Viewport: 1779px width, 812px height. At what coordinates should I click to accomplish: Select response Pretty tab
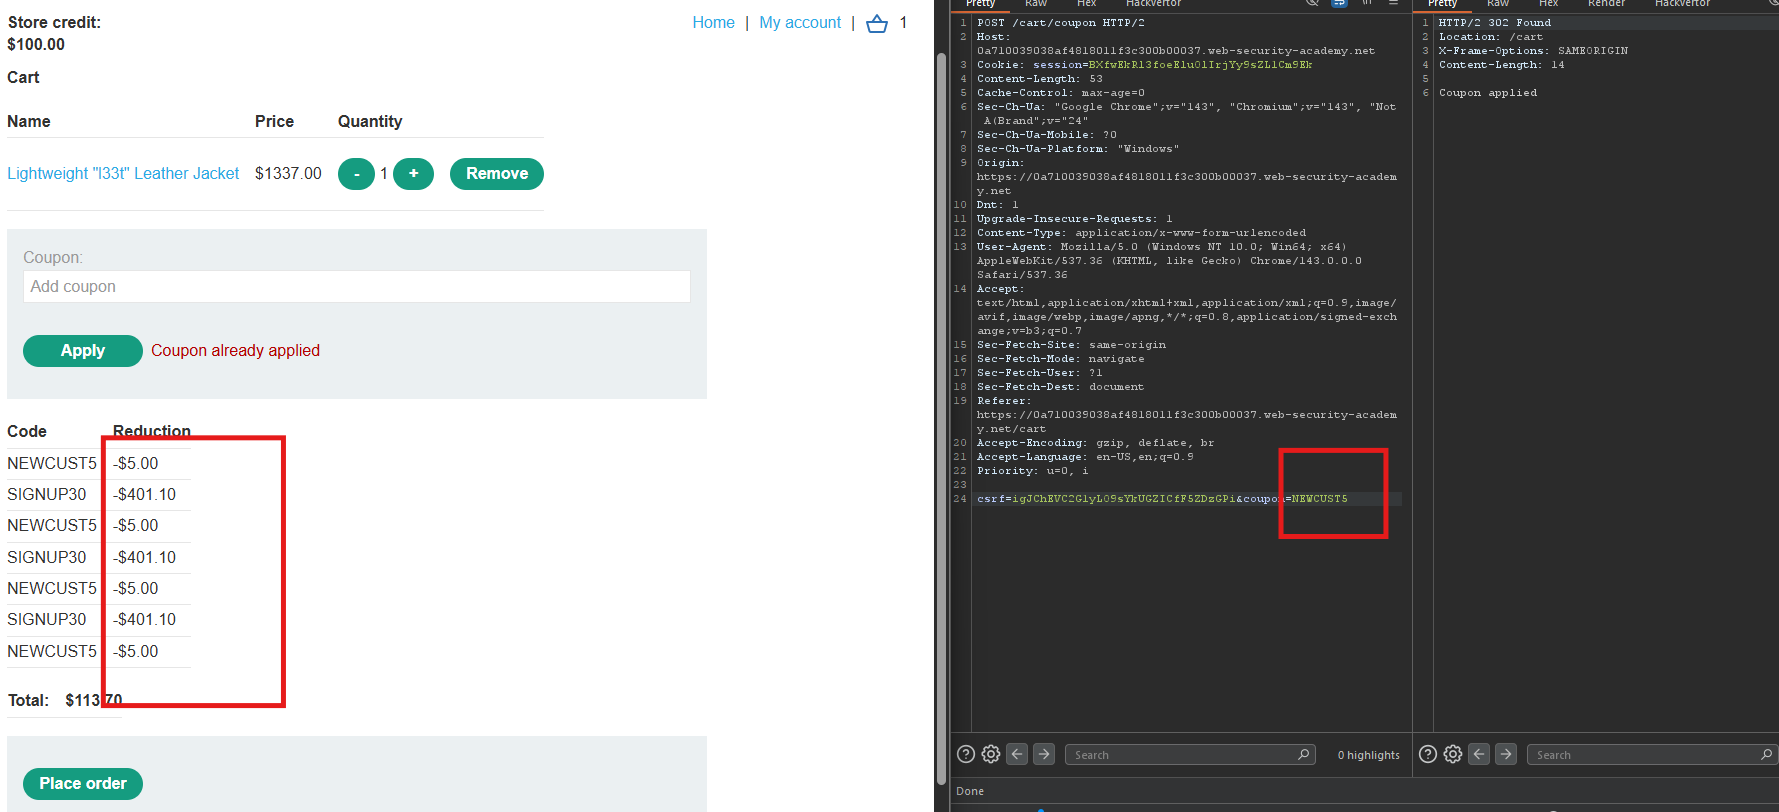(x=1443, y=4)
